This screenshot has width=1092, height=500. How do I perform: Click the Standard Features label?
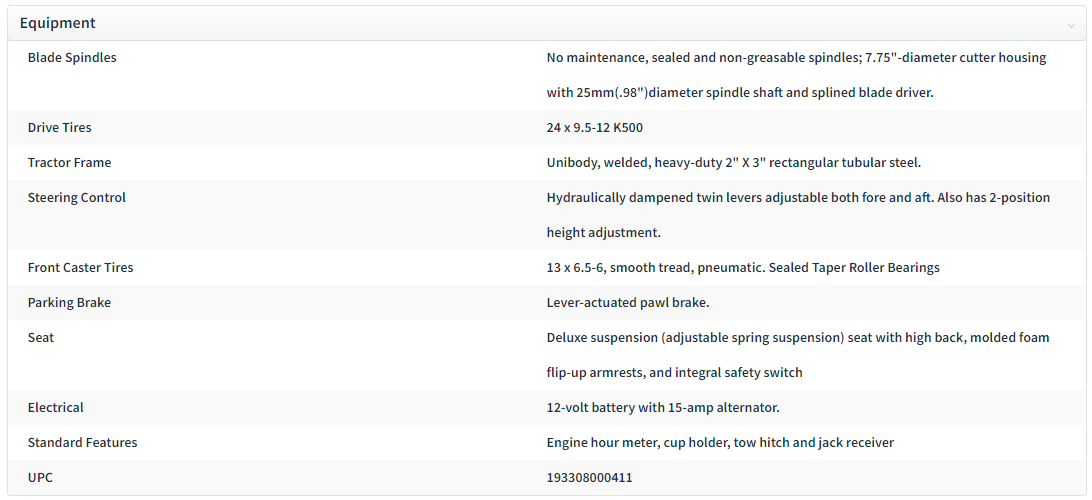82,442
